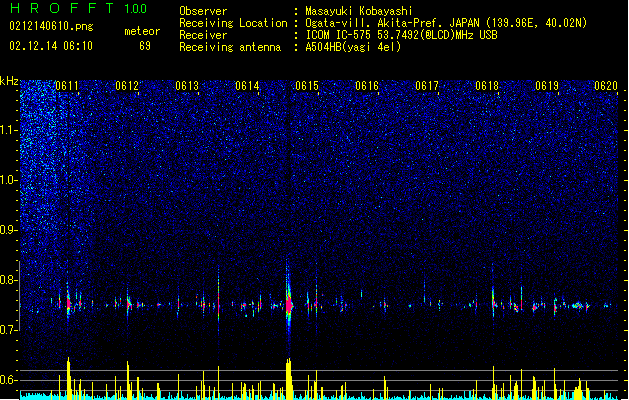
Task: Click the 1.0 kHz axis label
Action: 8,180
